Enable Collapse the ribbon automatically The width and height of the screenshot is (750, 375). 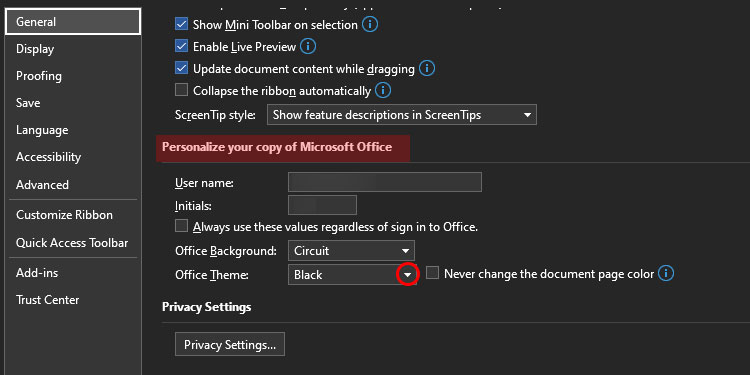(x=181, y=89)
